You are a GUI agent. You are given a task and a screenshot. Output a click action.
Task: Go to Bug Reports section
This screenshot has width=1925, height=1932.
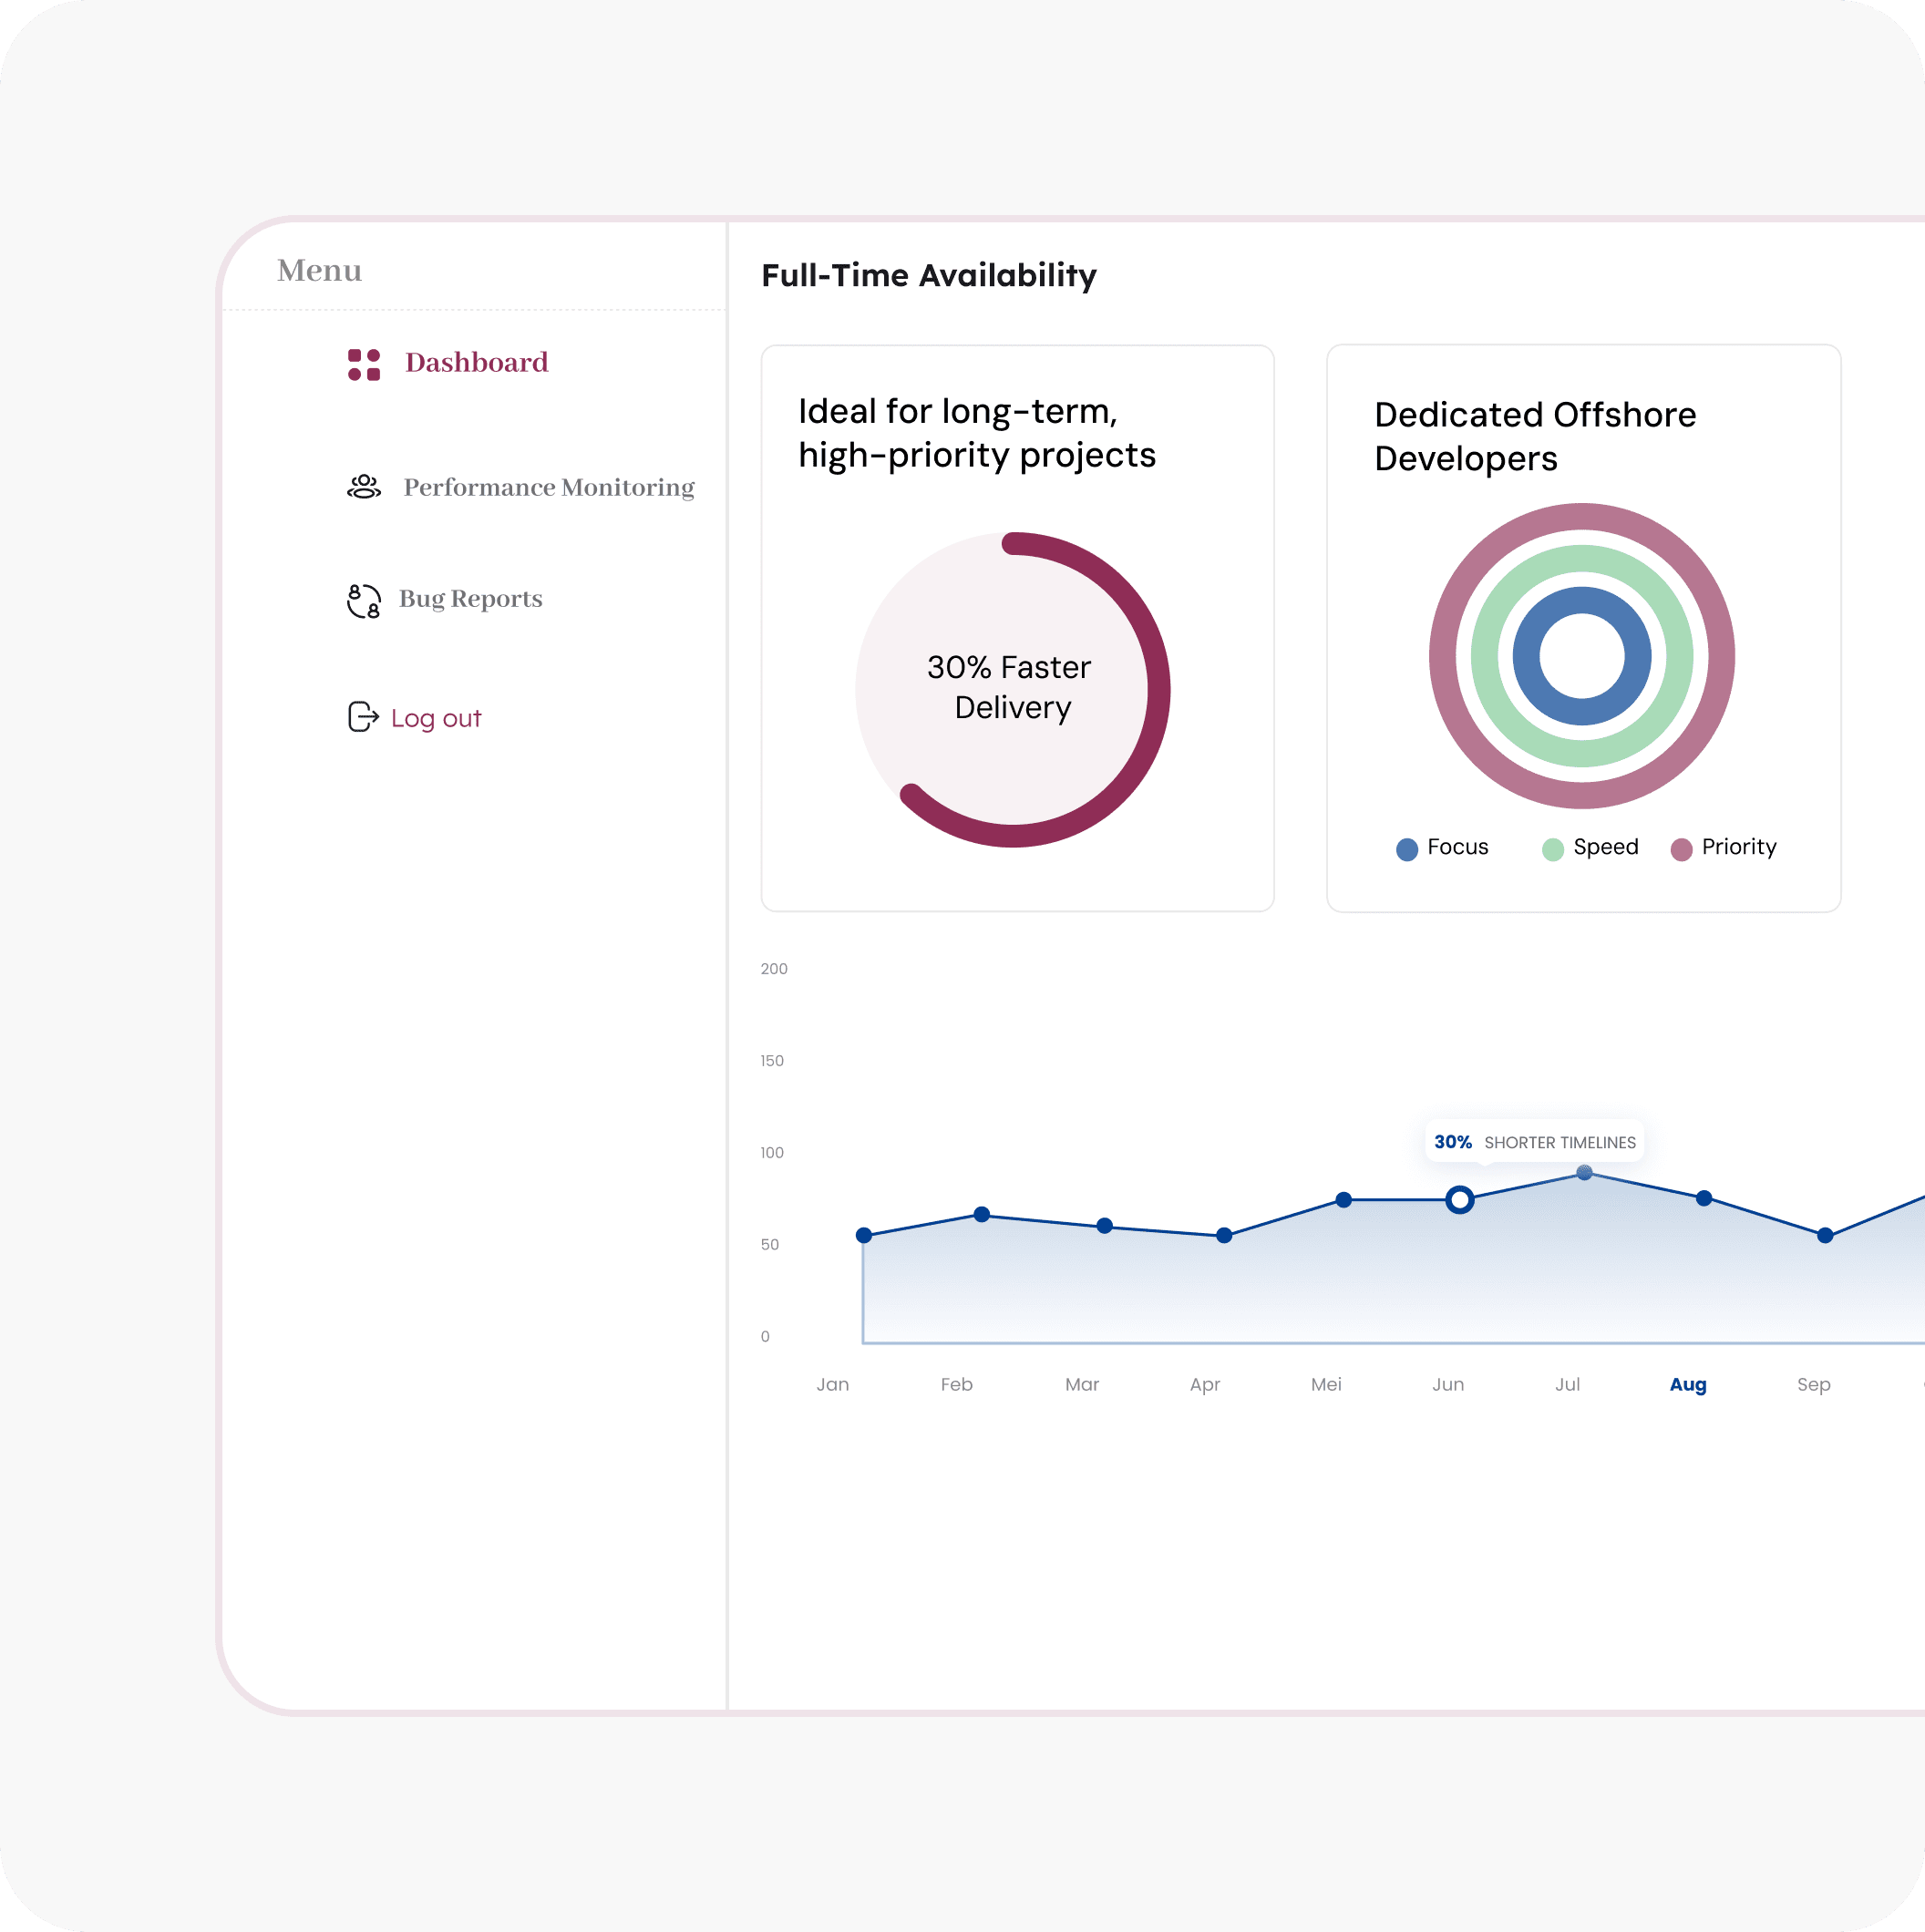point(471,599)
